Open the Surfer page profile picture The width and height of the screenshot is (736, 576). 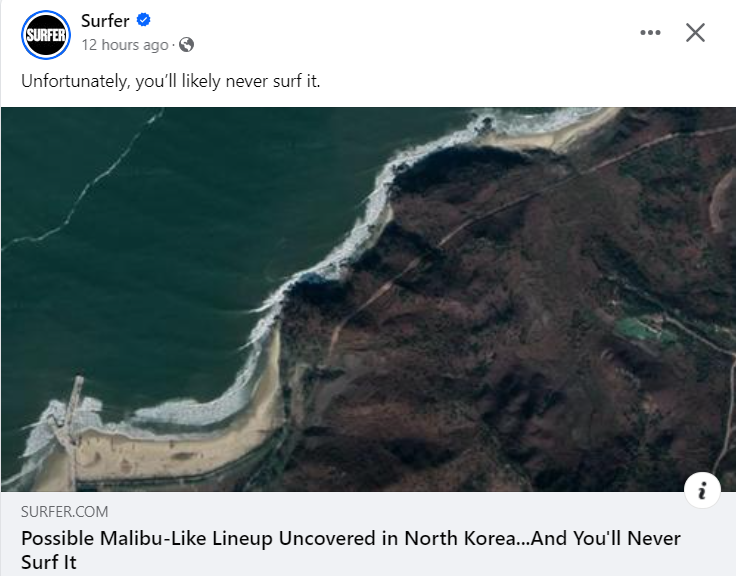tap(46, 35)
